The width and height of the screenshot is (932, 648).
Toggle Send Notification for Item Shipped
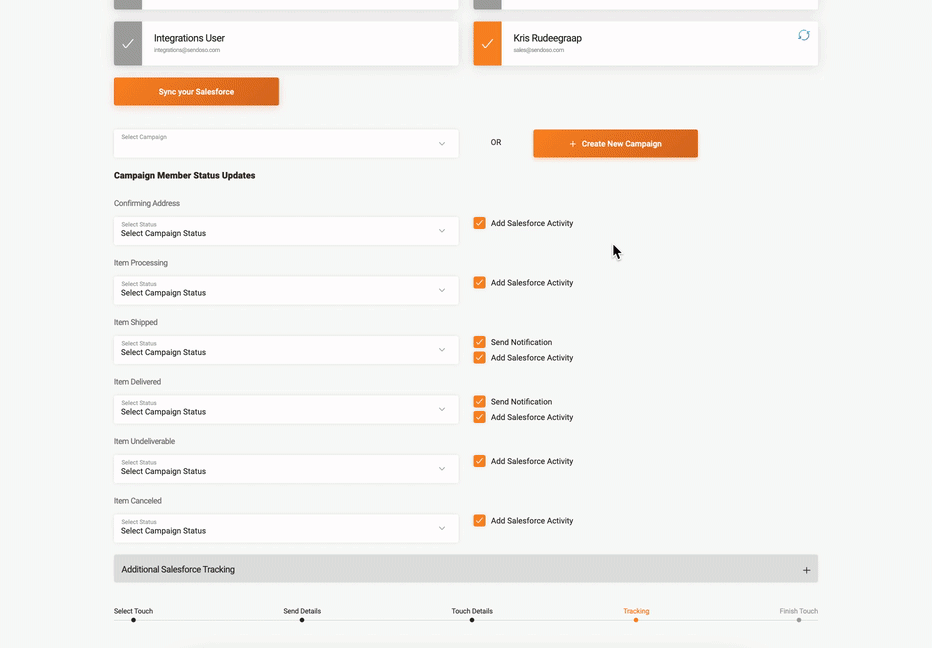[480, 342]
